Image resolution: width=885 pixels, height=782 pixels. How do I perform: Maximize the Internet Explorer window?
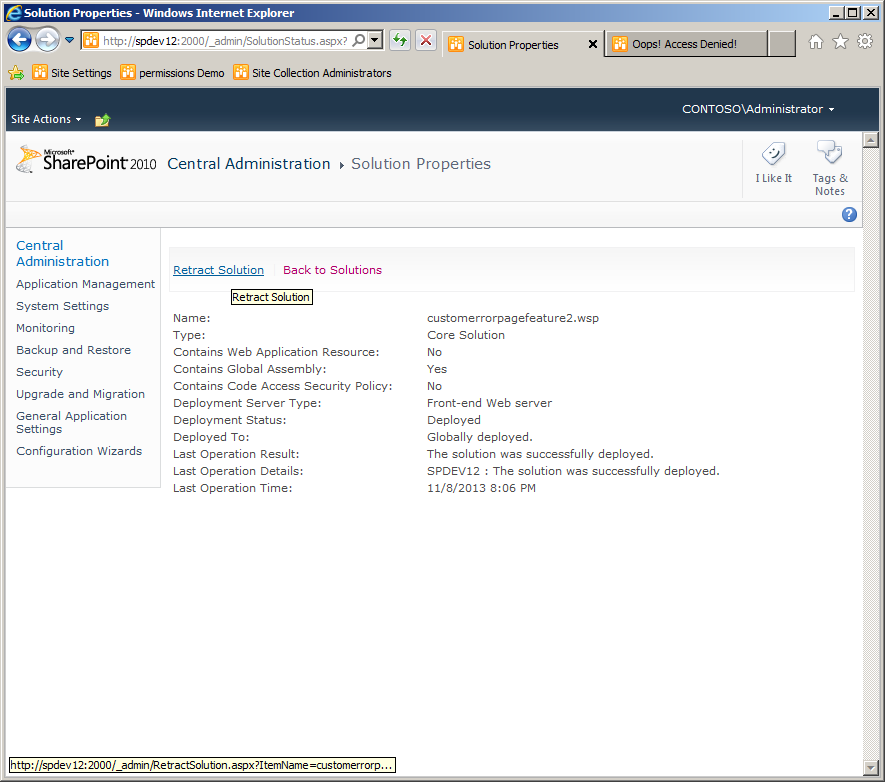[x=853, y=12]
